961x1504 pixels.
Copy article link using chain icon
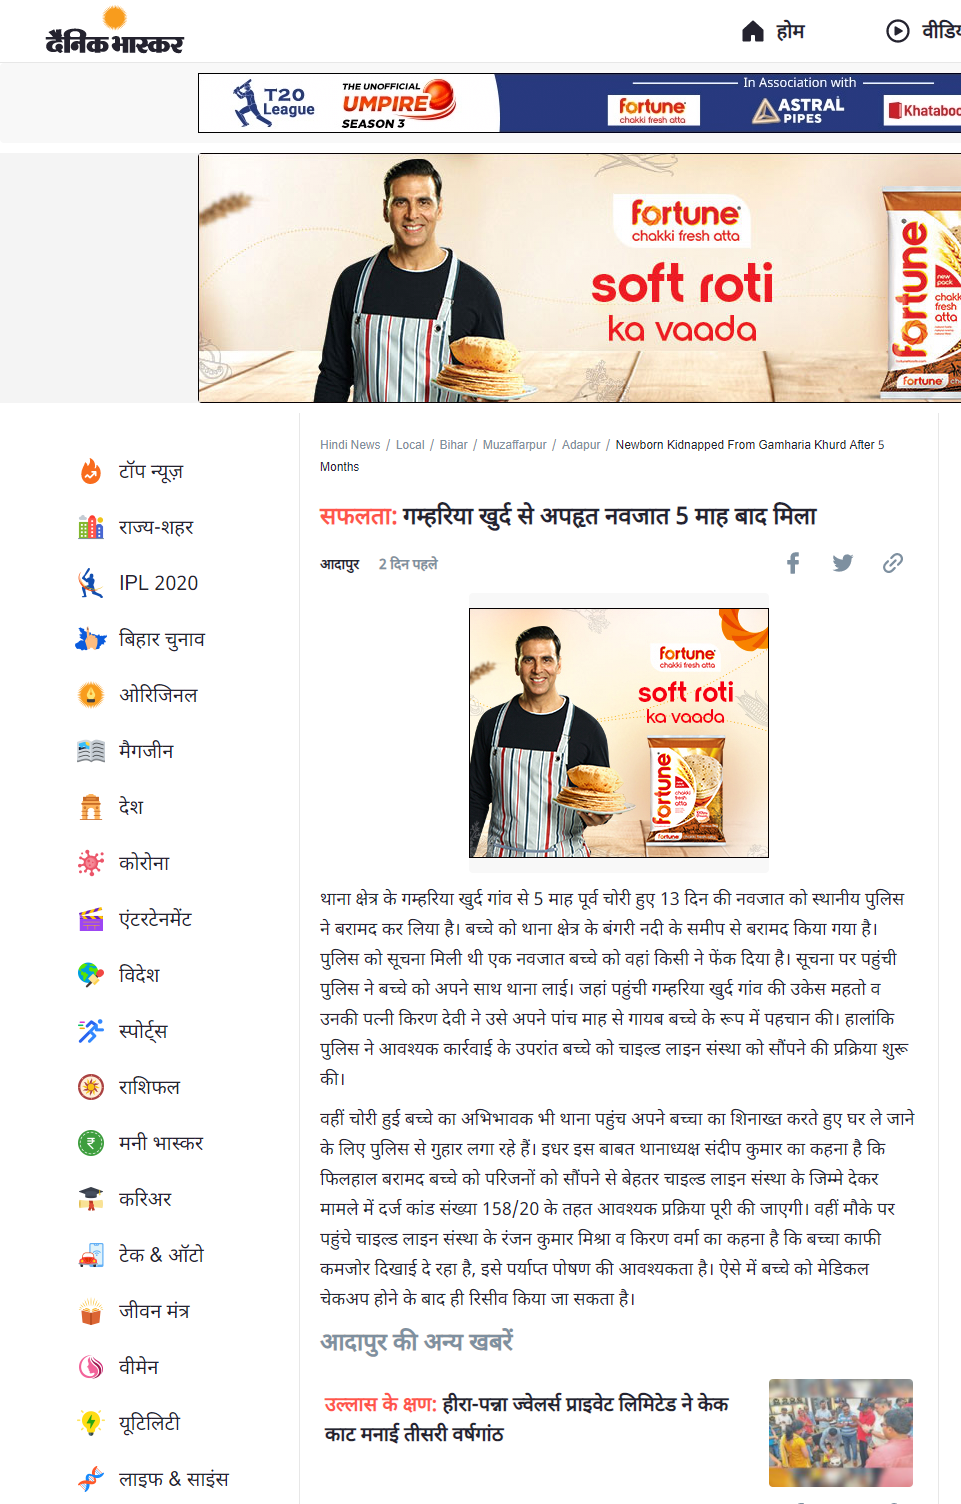click(x=893, y=563)
